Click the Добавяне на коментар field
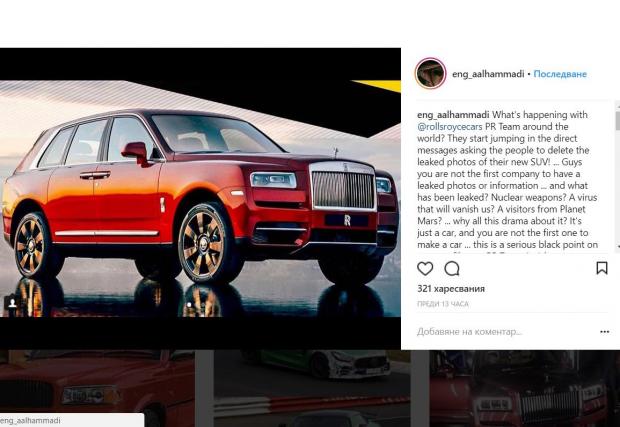The height and width of the screenshot is (427, 620). click(x=506, y=332)
